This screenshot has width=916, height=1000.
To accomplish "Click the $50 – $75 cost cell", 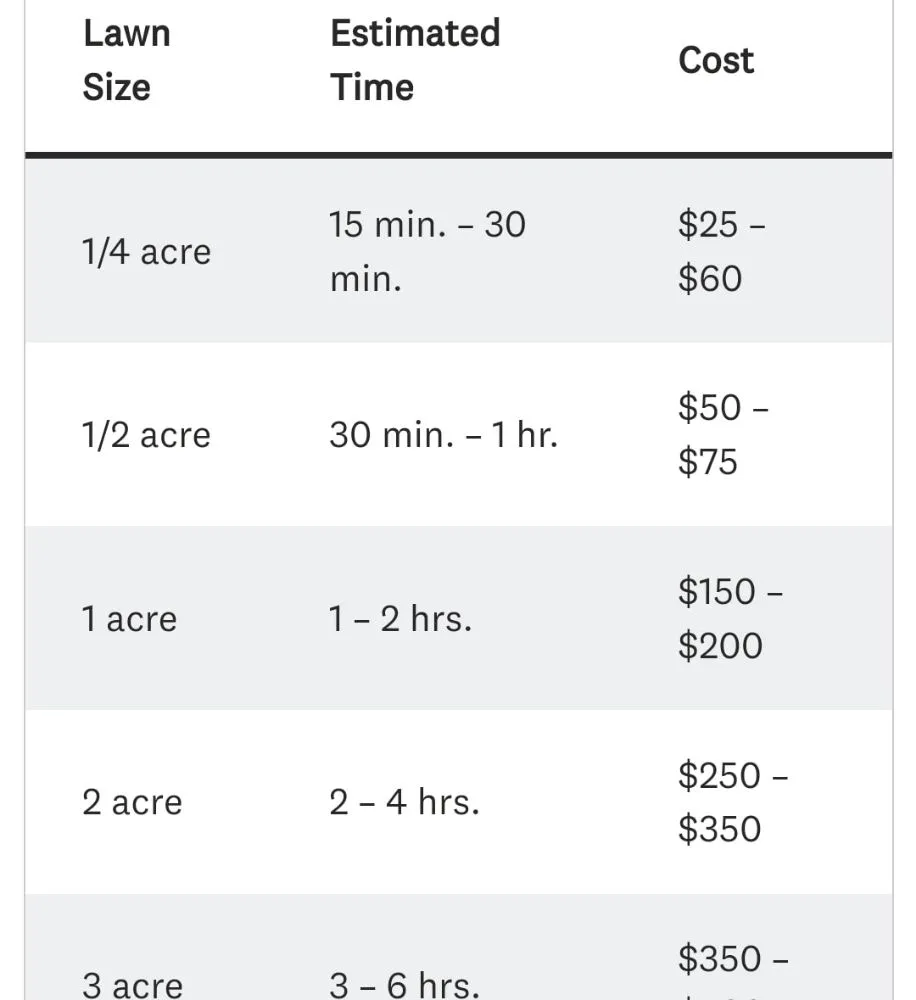I will click(x=723, y=435).
